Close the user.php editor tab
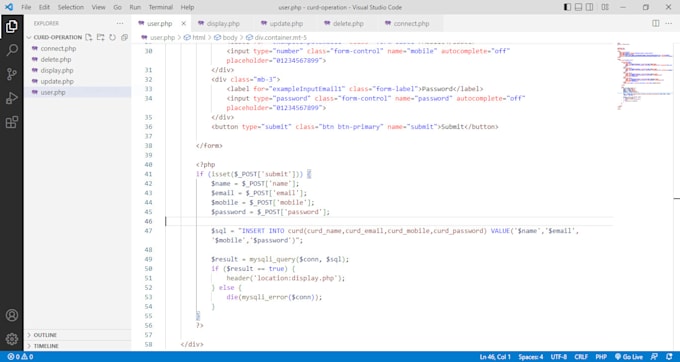 pyautogui.click(x=183, y=23)
